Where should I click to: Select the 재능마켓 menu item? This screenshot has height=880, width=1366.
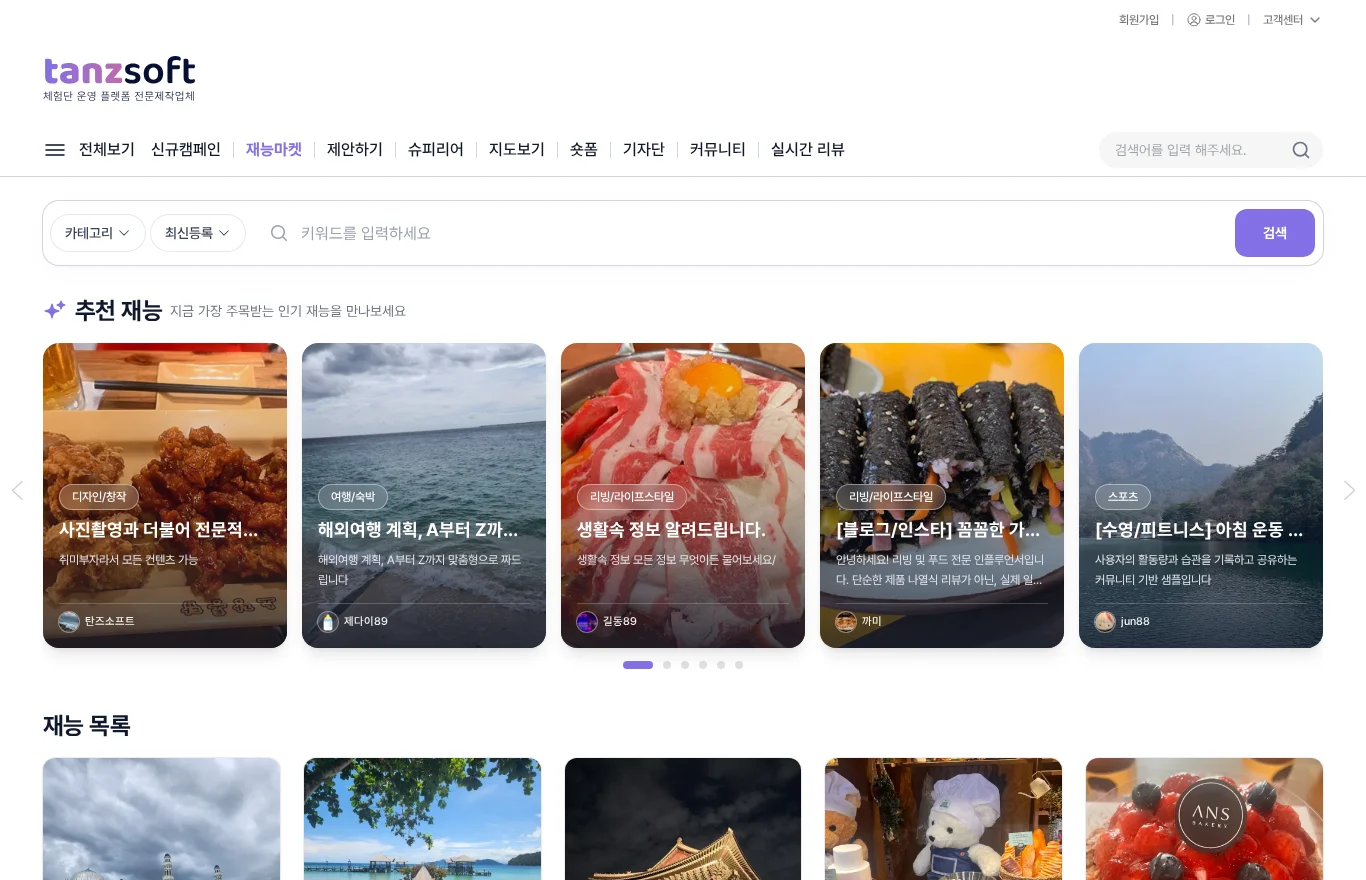point(274,150)
